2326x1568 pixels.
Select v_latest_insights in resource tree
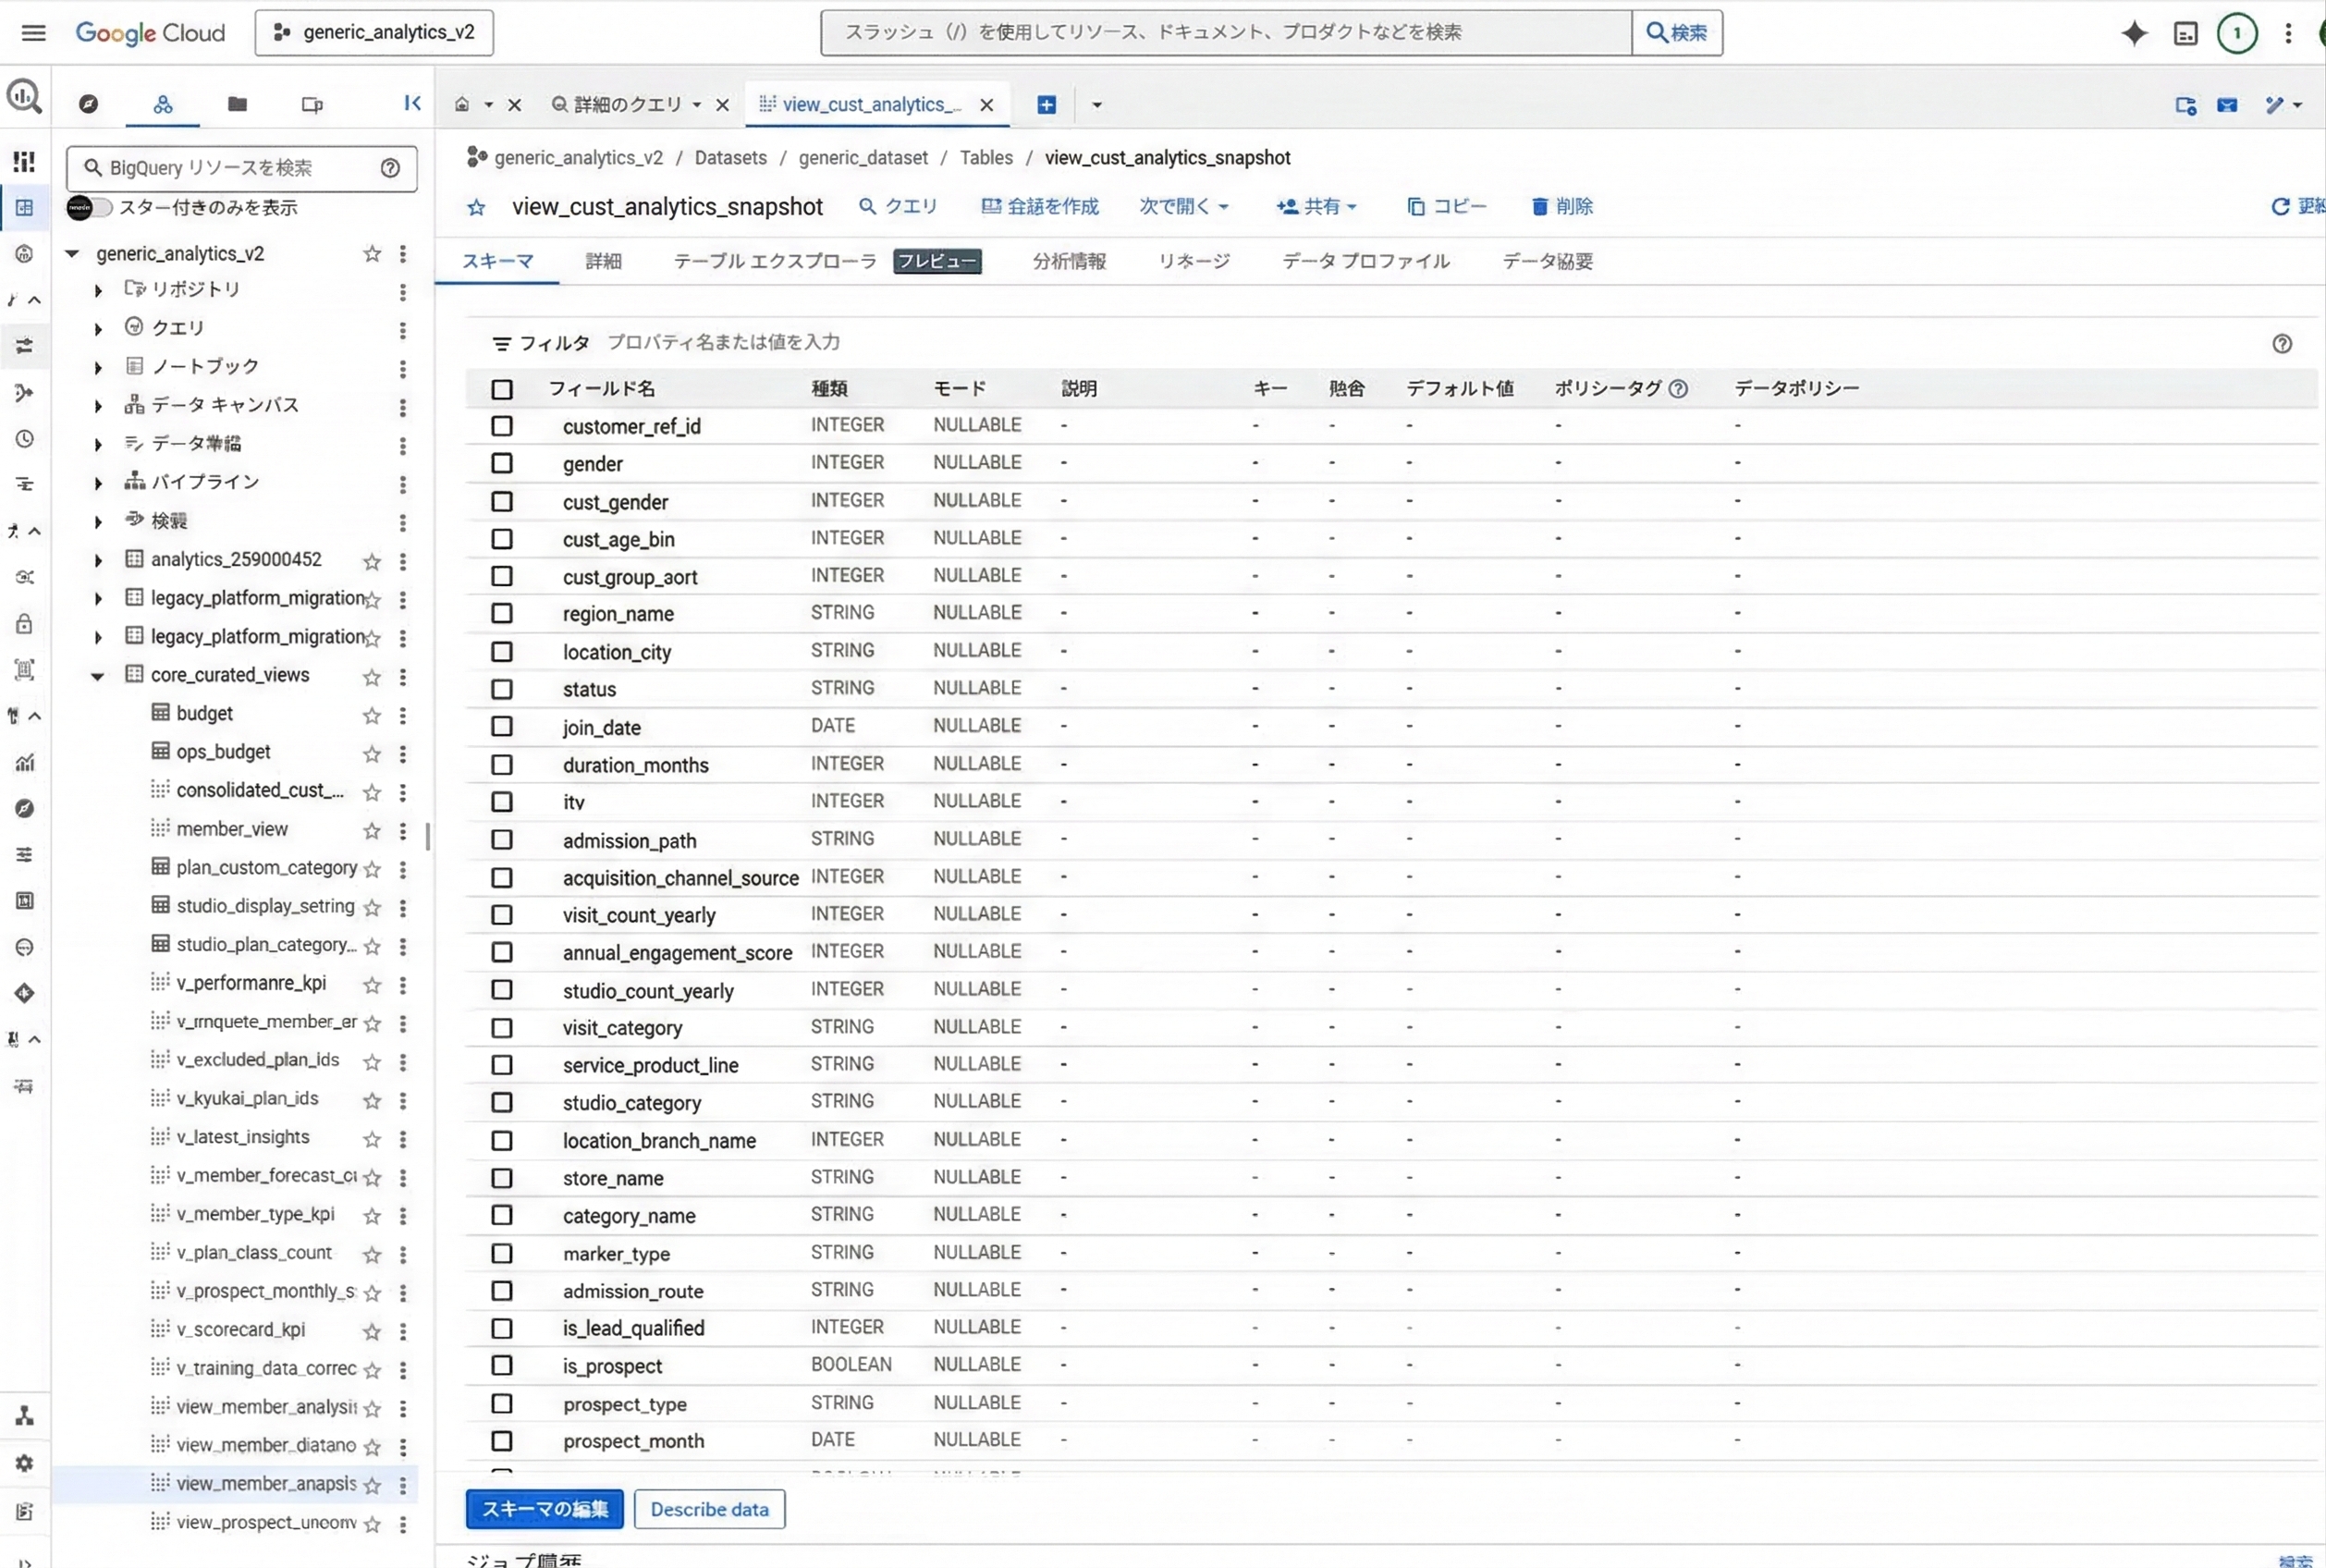(243, 1138)
